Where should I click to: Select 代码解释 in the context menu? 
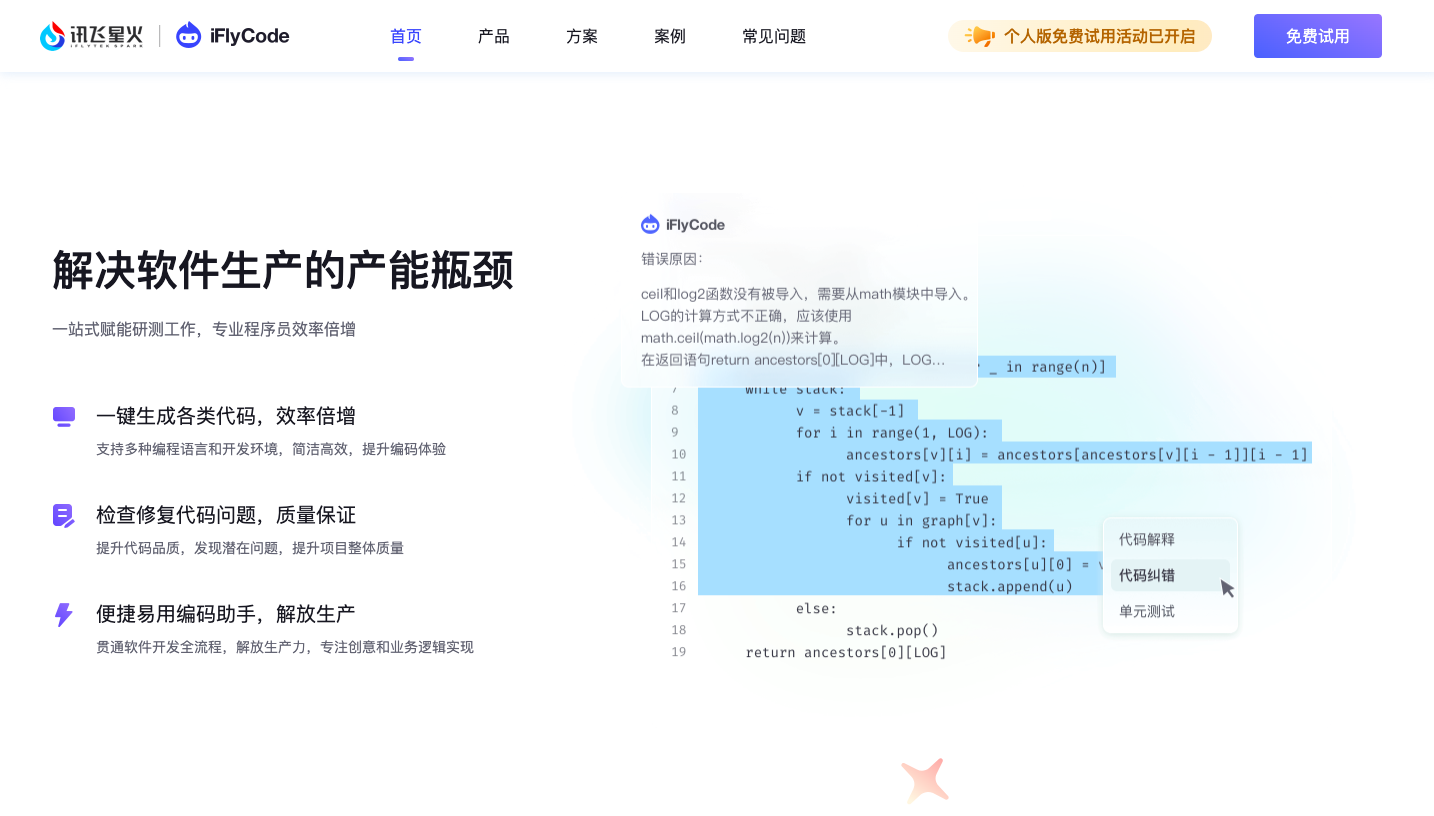pos(1147,539)
